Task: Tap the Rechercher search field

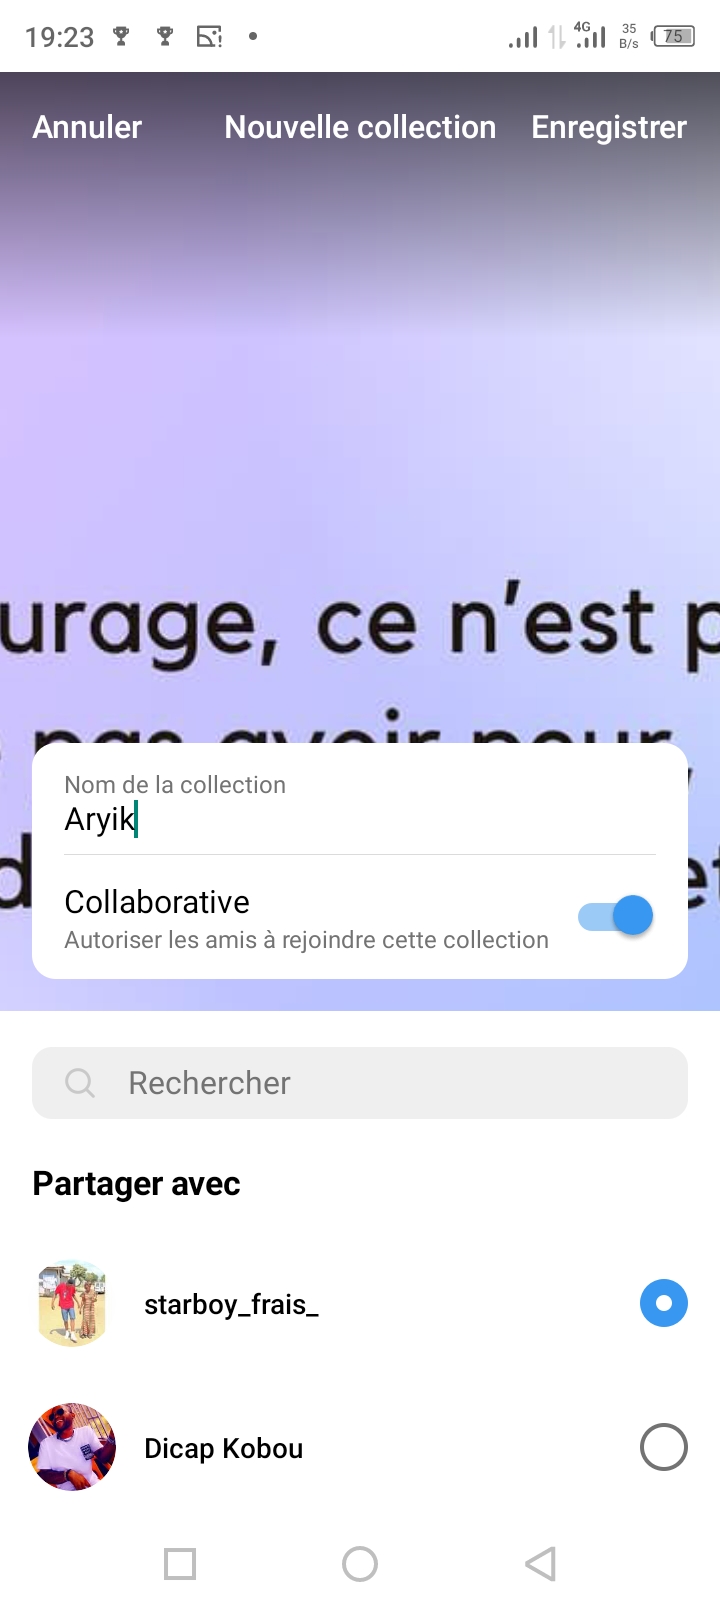Action: [380, 1083]
